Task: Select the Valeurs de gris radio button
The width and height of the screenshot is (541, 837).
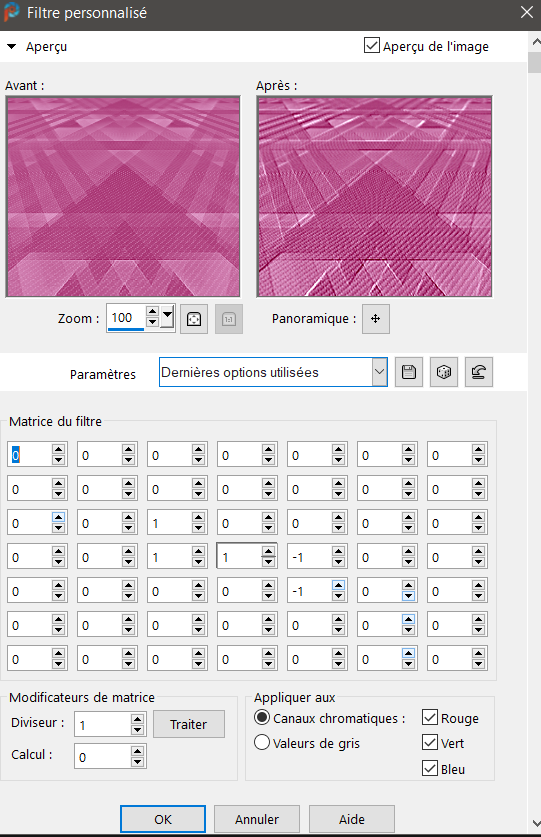Action: click(262, 743)
